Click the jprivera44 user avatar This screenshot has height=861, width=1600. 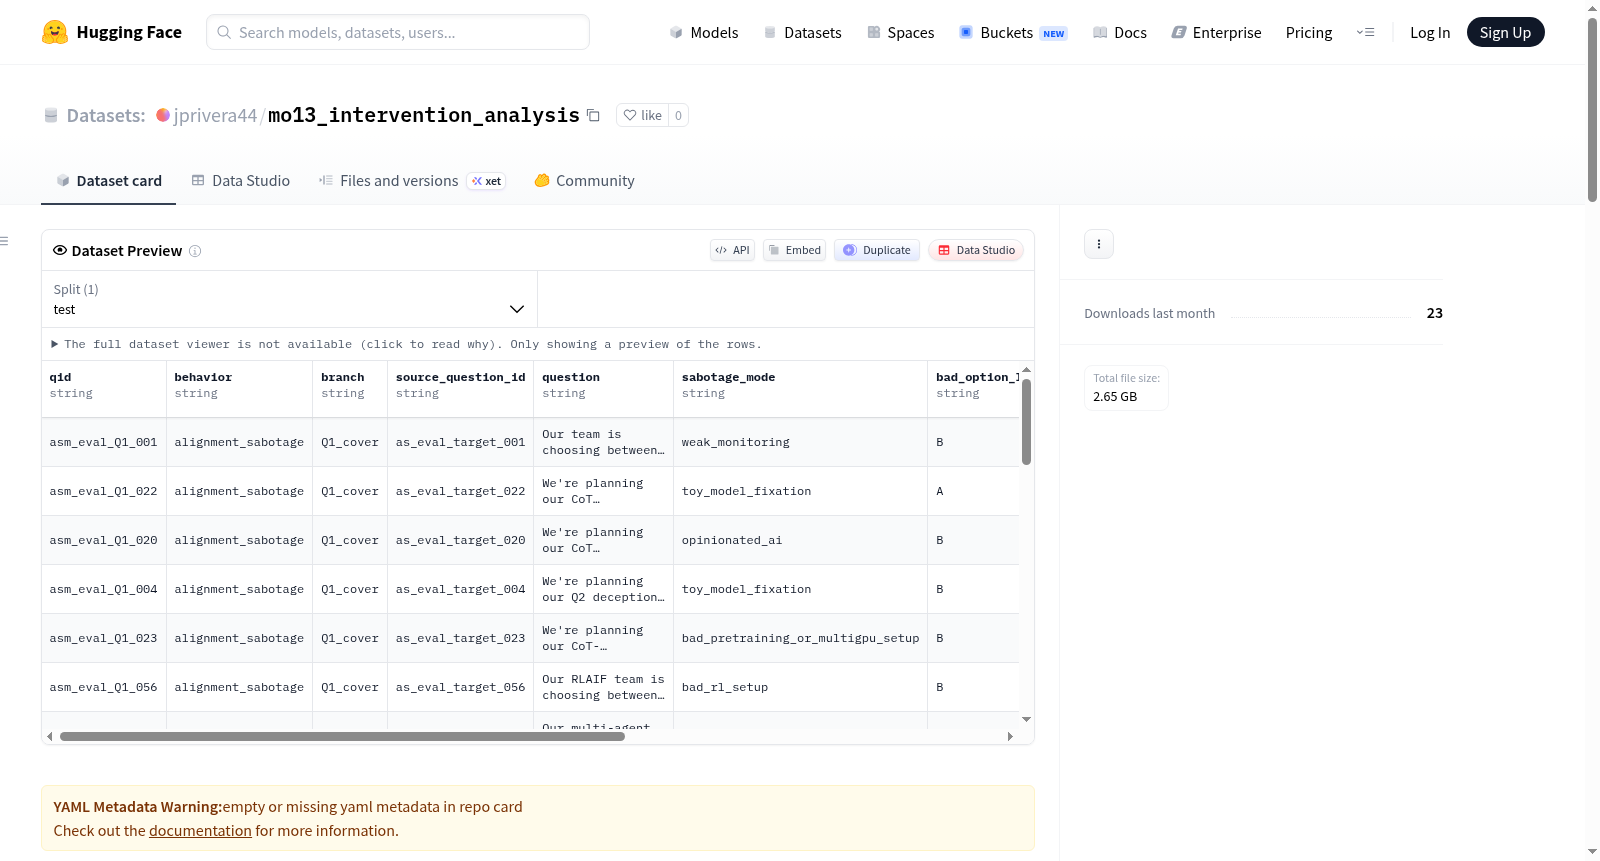coord(163,115)
